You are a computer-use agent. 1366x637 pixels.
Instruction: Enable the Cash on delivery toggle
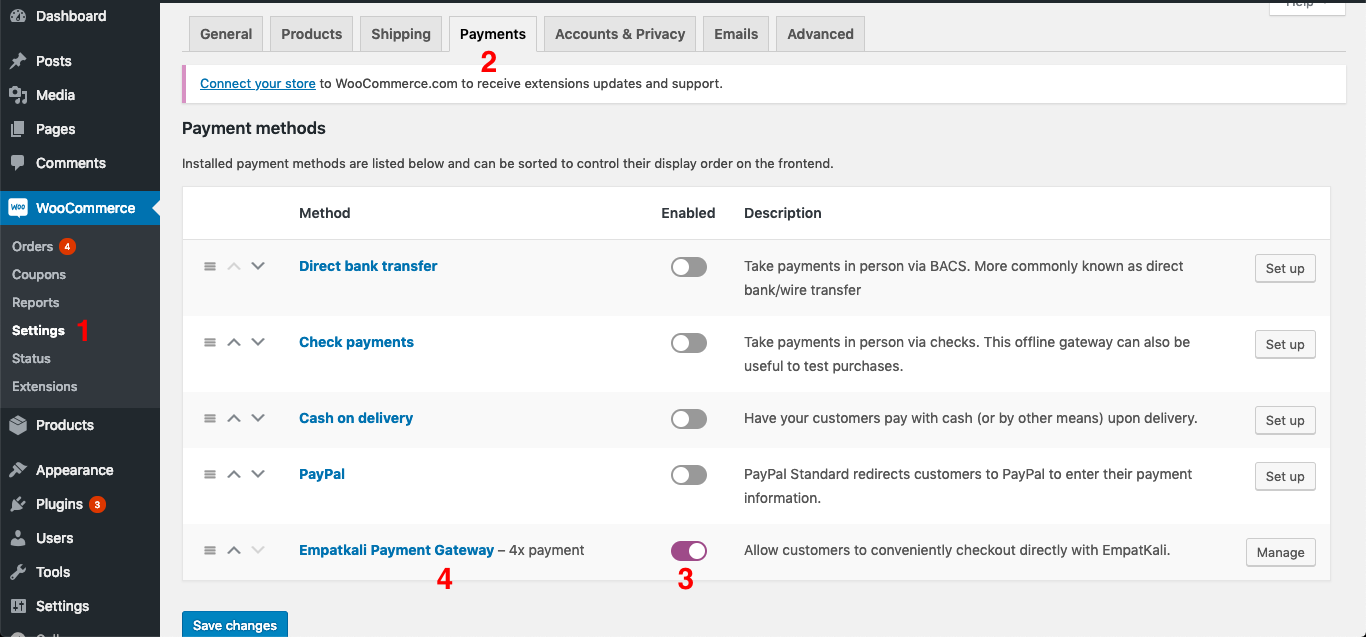pos(689,419)
